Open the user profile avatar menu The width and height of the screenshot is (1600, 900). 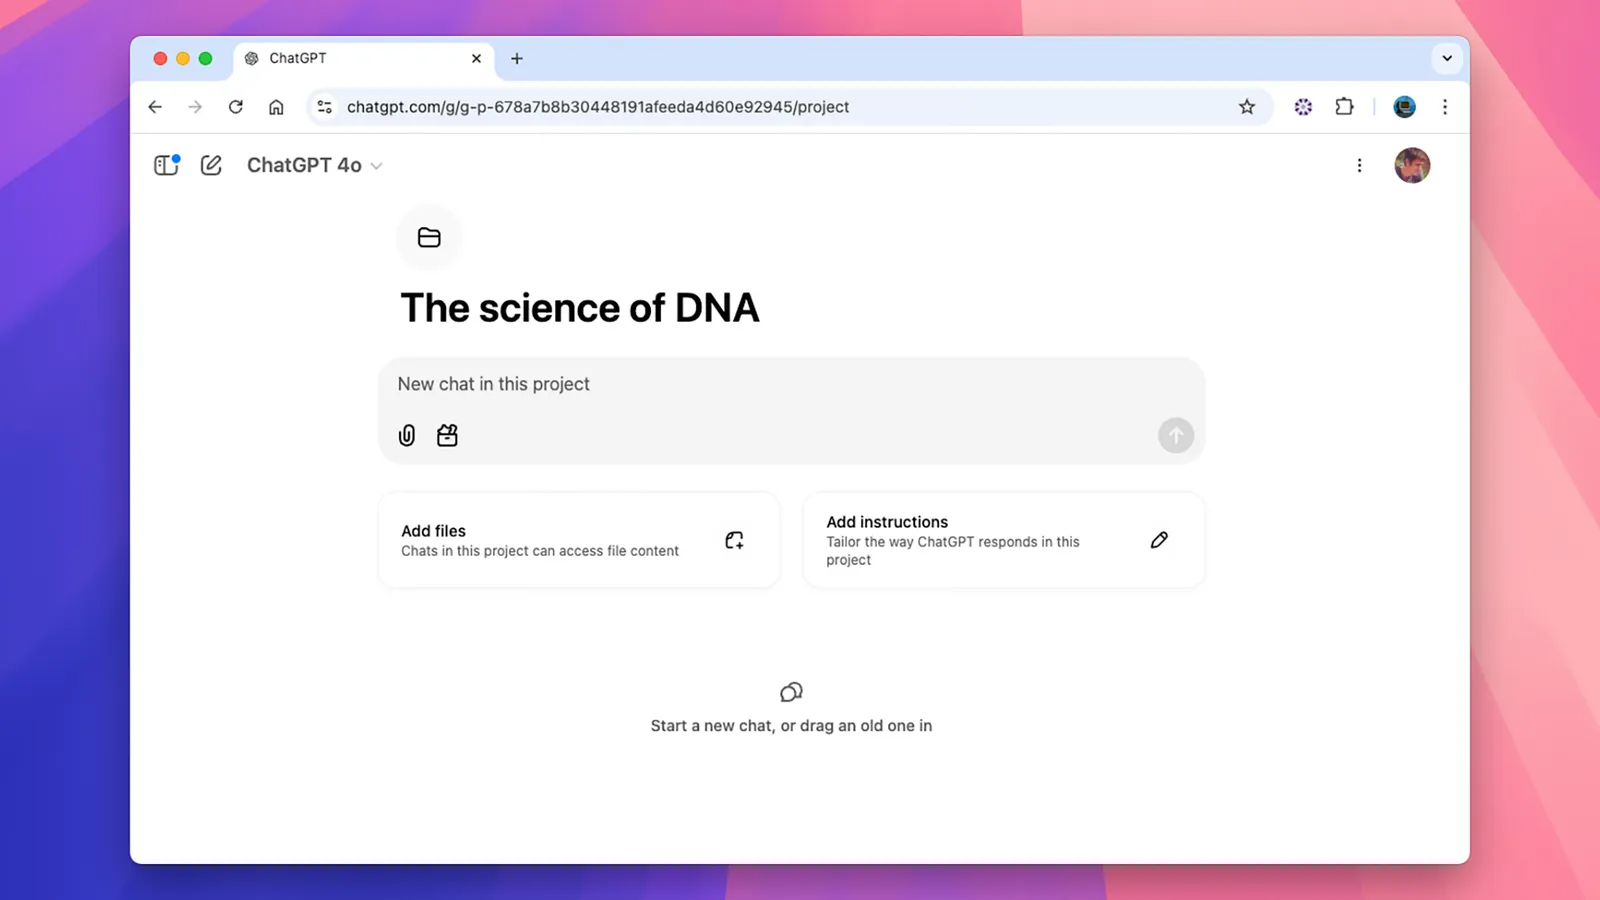[1412, 165]
